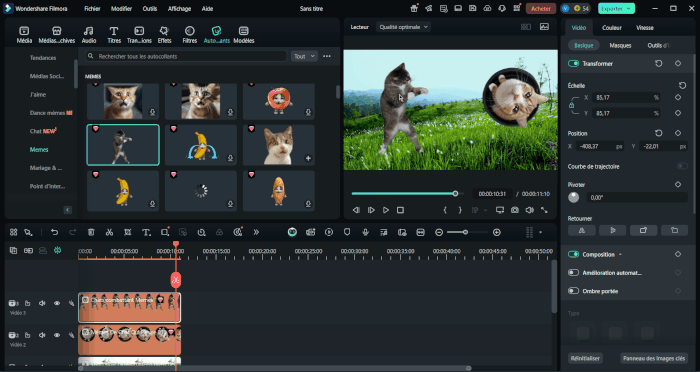Select the J'aime category
Viewport: 700px width, 372px height.
[38, 95]
